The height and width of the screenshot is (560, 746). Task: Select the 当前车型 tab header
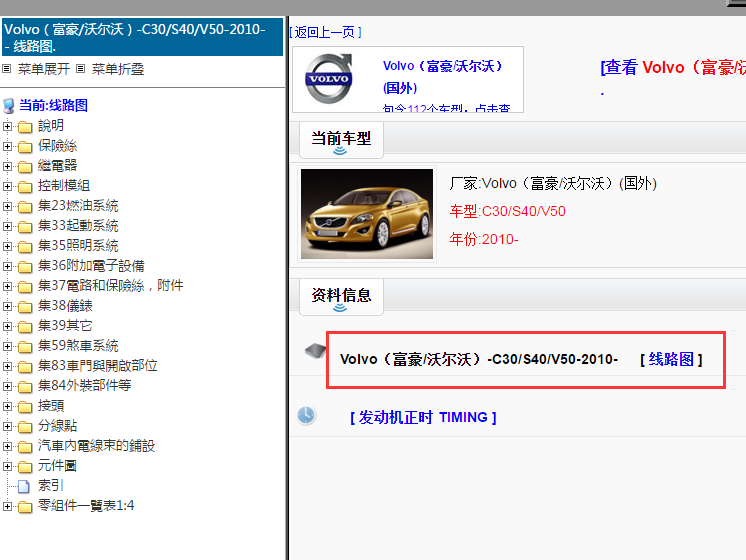pyautogui.click(x=341, y=140)
